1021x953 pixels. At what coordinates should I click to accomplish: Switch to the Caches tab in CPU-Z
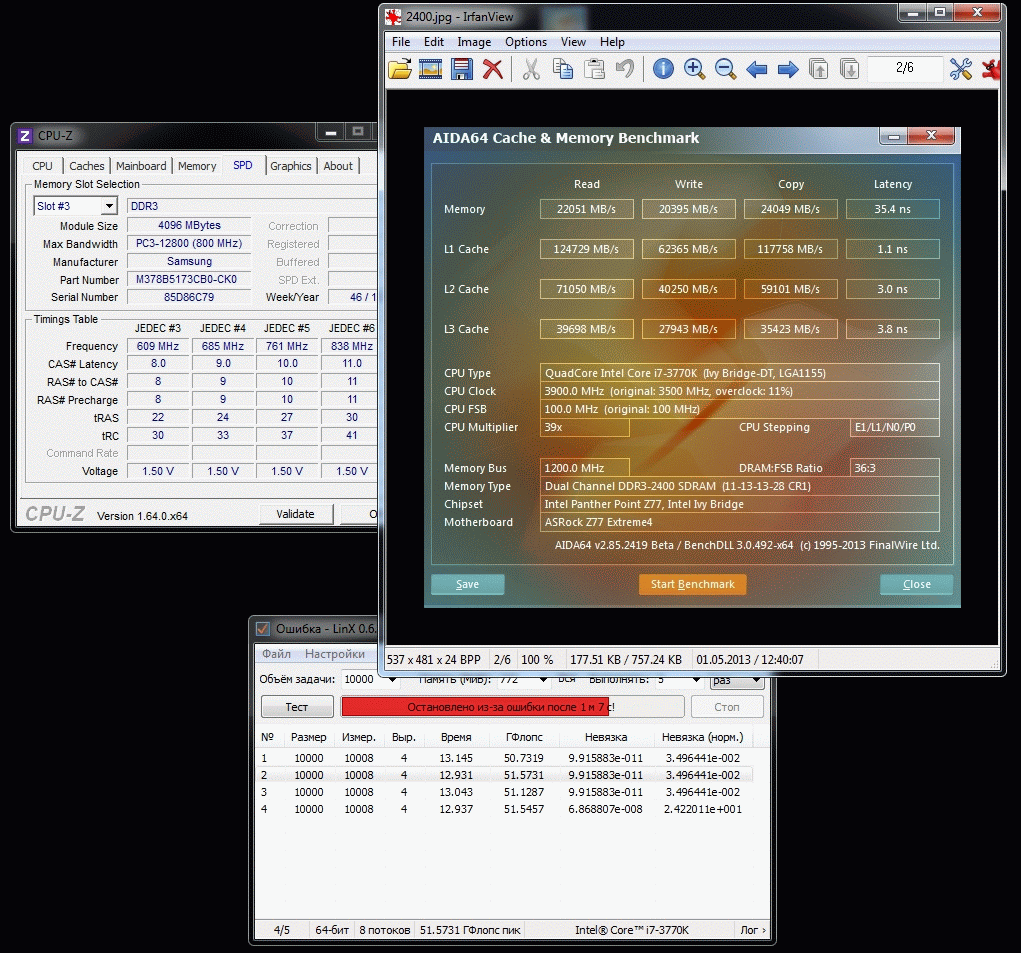pyautogui.click(x=87, y=166)
